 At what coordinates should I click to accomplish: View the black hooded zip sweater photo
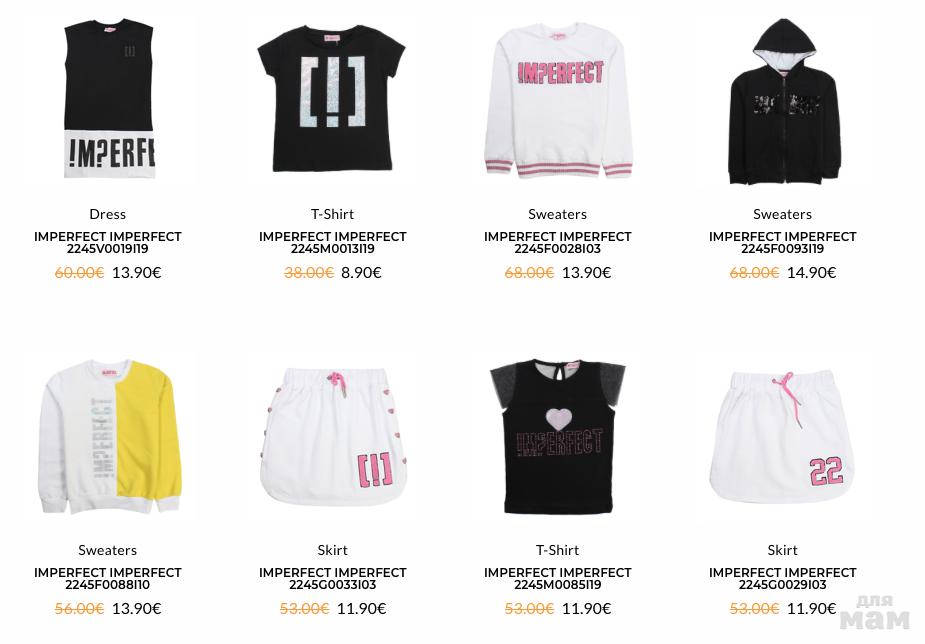point(784,101)
